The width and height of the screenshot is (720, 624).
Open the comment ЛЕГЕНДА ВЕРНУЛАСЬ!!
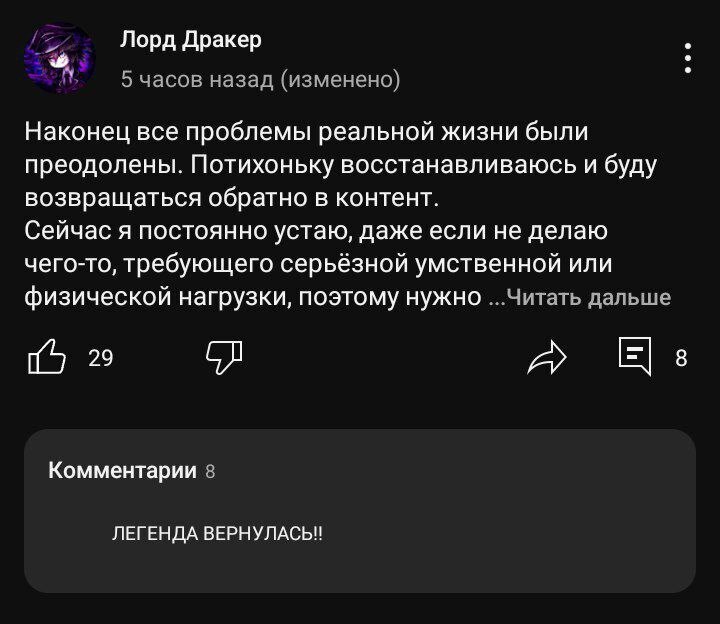(217, 533)
